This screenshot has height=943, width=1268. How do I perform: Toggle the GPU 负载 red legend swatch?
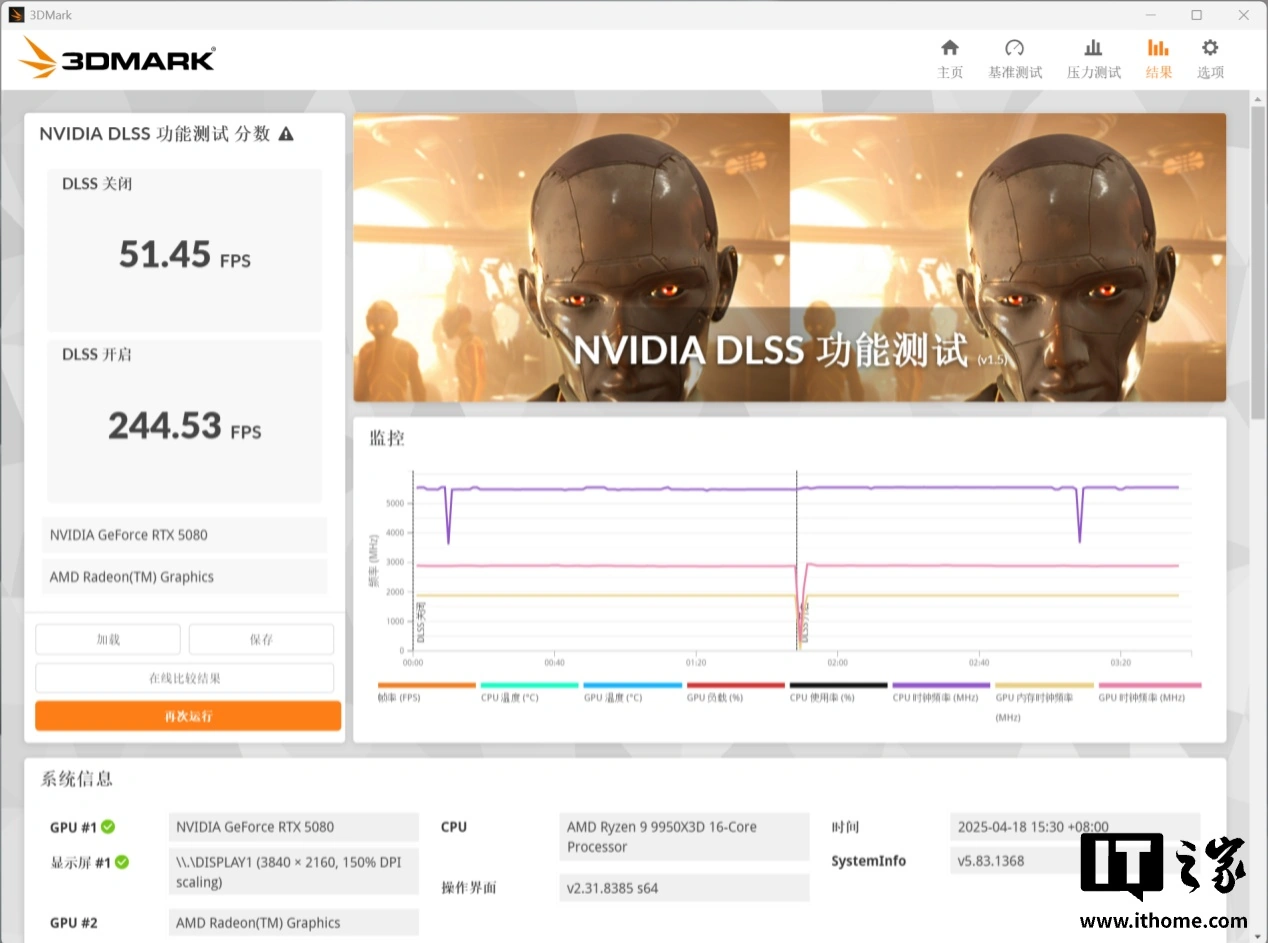(x=735, y=686)
